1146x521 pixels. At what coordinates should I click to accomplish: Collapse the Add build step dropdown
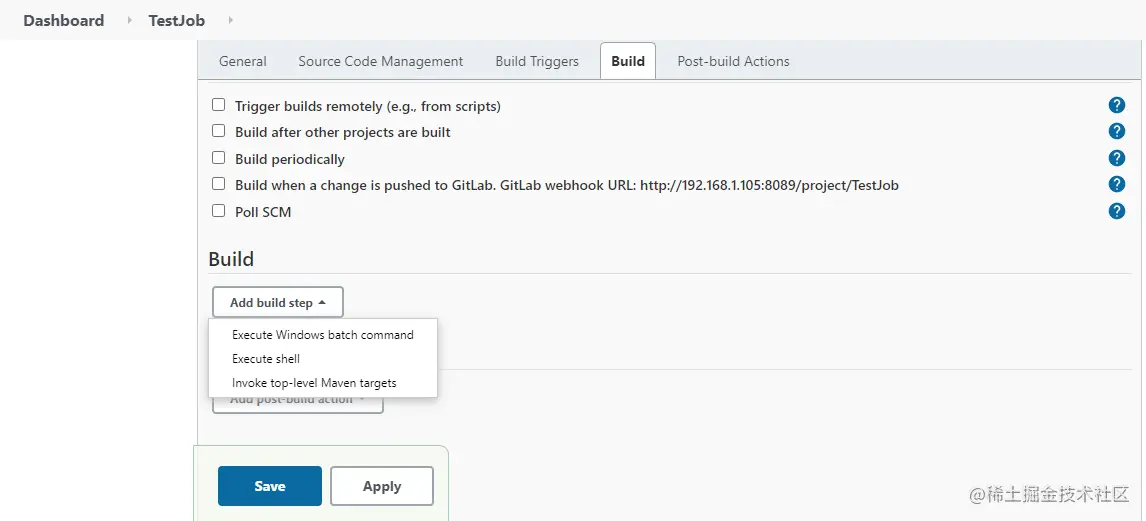pyautogui.click(x=277, y=302)
